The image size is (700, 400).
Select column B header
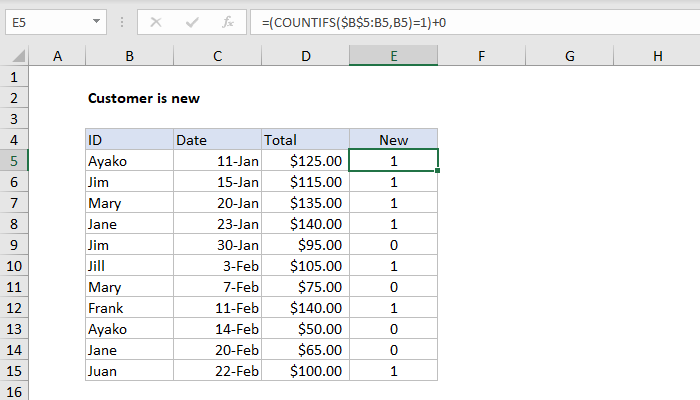[x=129, y=57]
